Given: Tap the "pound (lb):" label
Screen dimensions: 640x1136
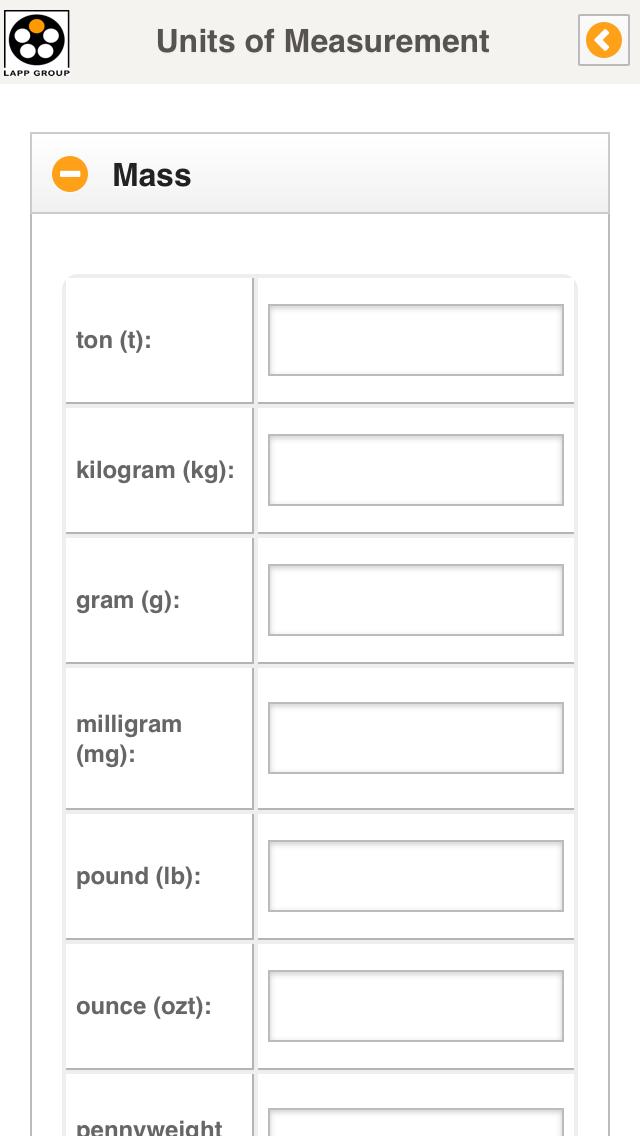Looking at the screenshot, I should (x=139, y=876).
